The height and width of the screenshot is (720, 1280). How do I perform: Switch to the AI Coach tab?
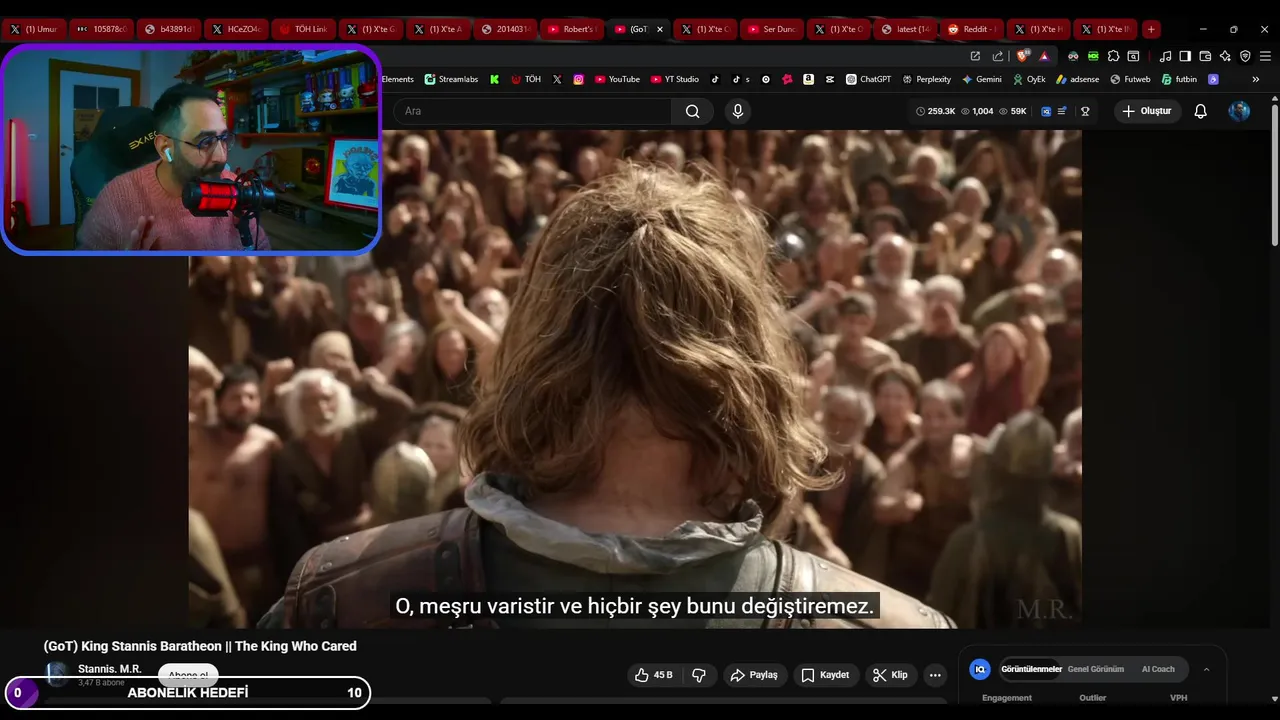[1158, 669]
